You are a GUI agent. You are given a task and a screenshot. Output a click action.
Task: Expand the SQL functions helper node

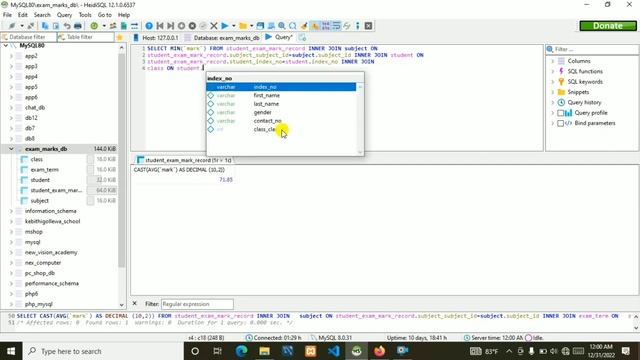(553, 71)
